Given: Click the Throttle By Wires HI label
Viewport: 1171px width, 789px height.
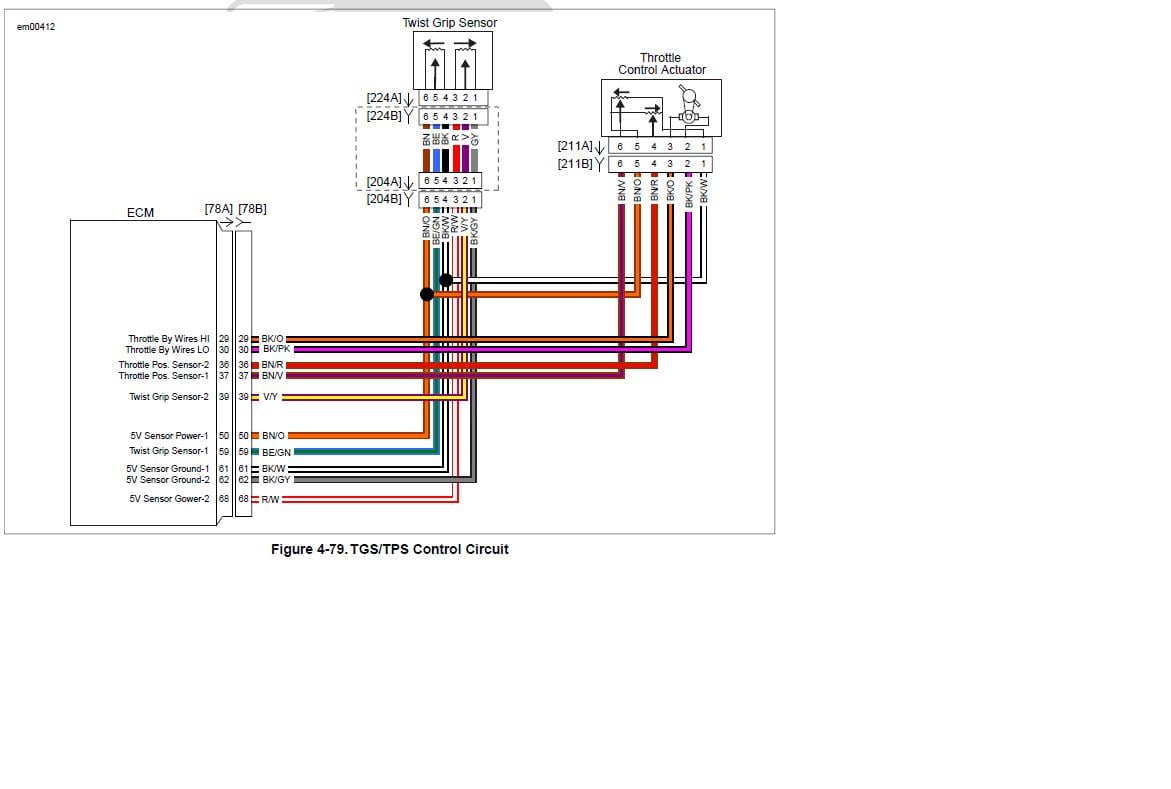Looking at the screenshot, I should (x=169, y=338).
